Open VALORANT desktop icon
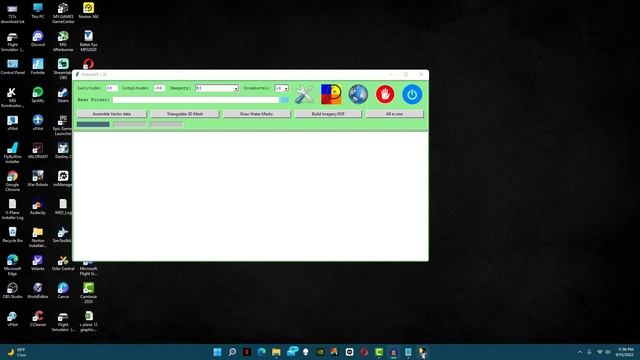Viewport: 640px width, 360px height. tap(38, 151)
